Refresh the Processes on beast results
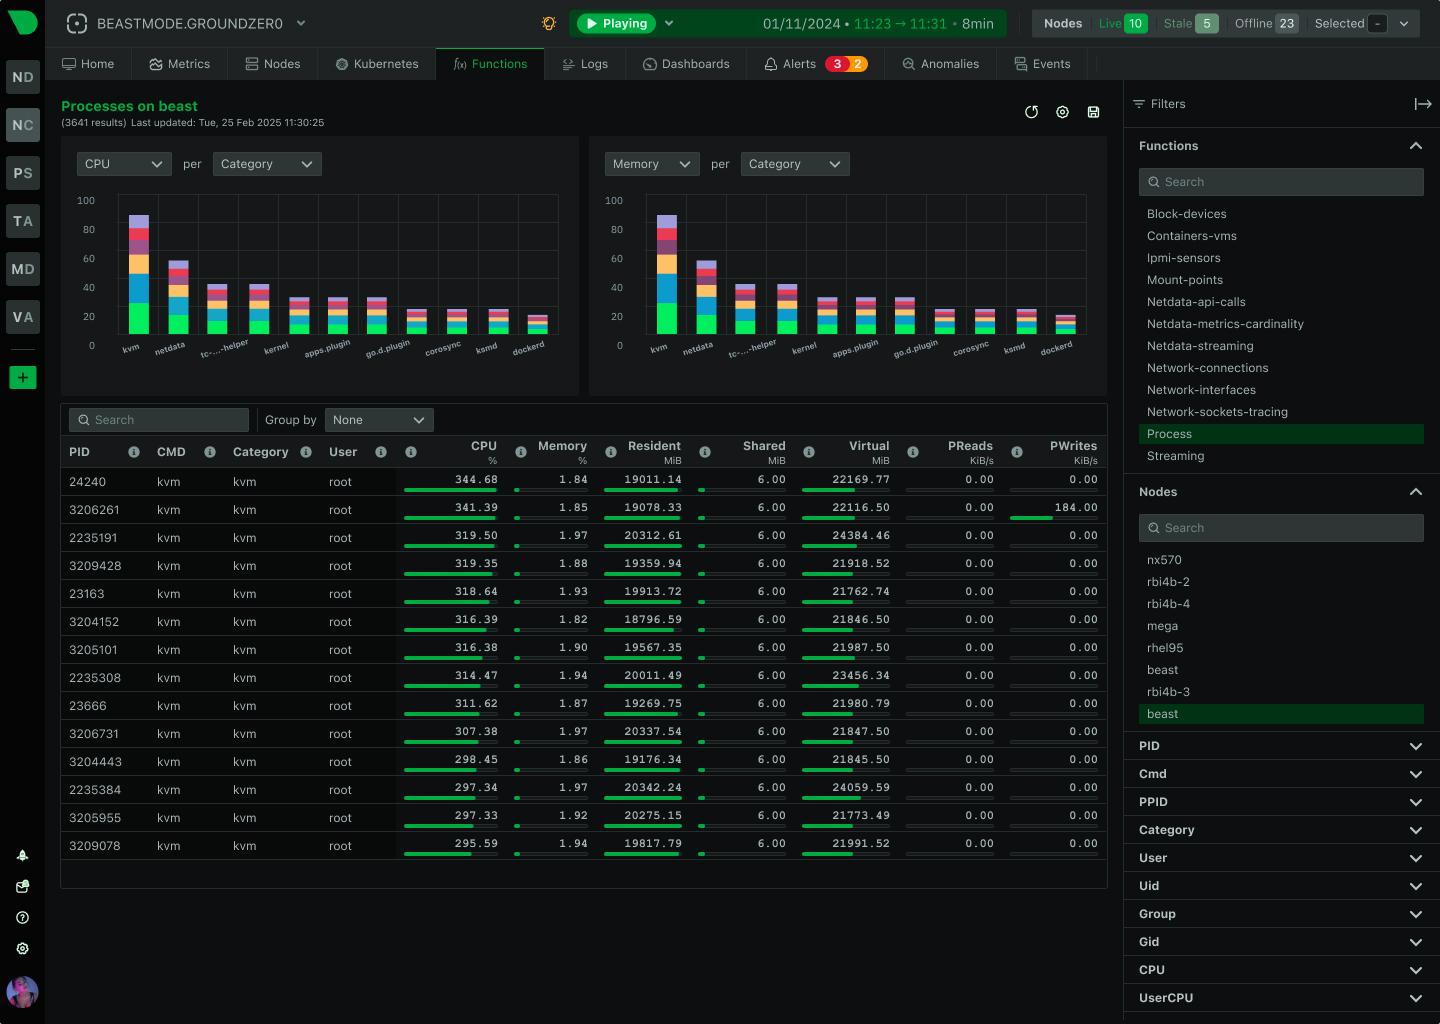1440x1024 pixels. [x=1031, y=112]
